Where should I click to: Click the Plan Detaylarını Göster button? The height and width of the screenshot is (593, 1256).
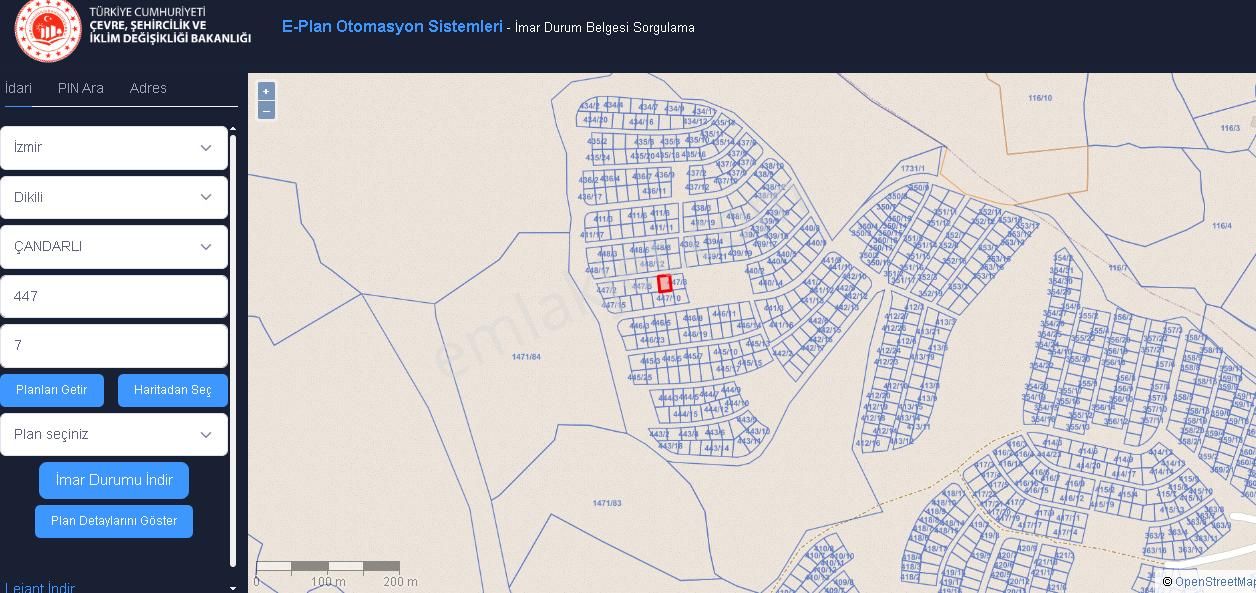[x=114, y=521]
